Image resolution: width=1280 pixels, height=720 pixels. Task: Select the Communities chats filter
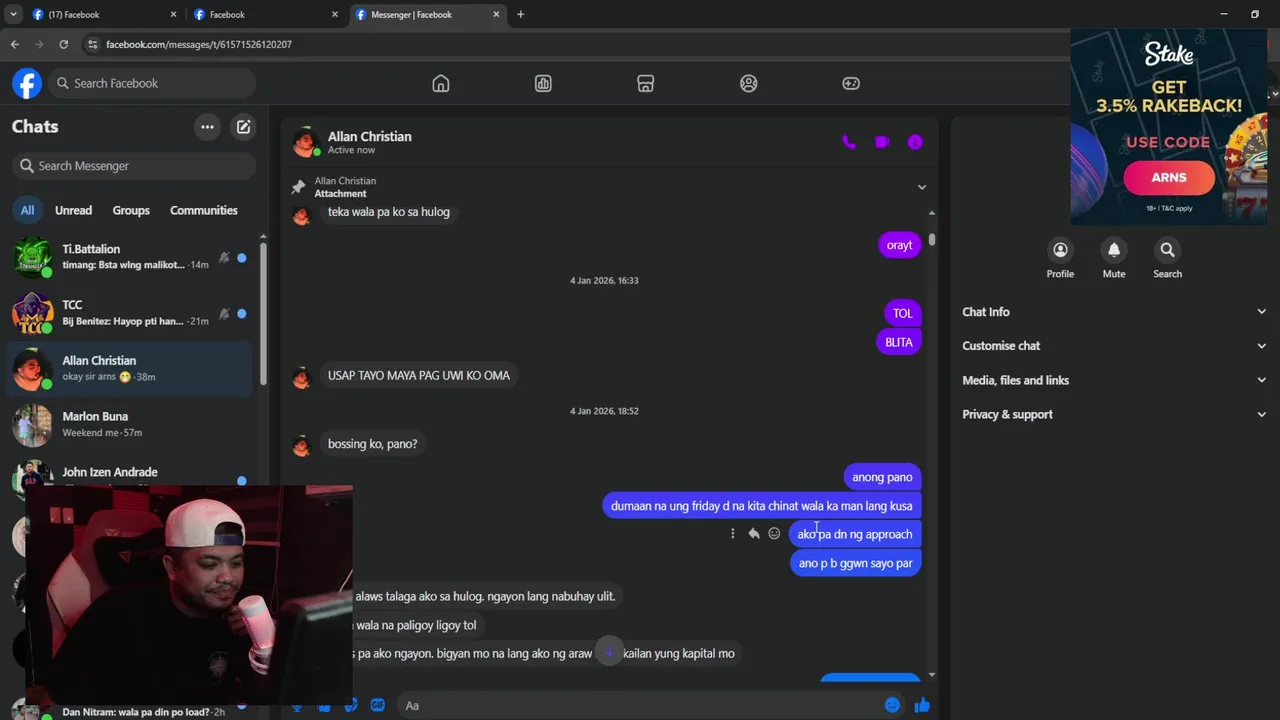coord(204,210)
